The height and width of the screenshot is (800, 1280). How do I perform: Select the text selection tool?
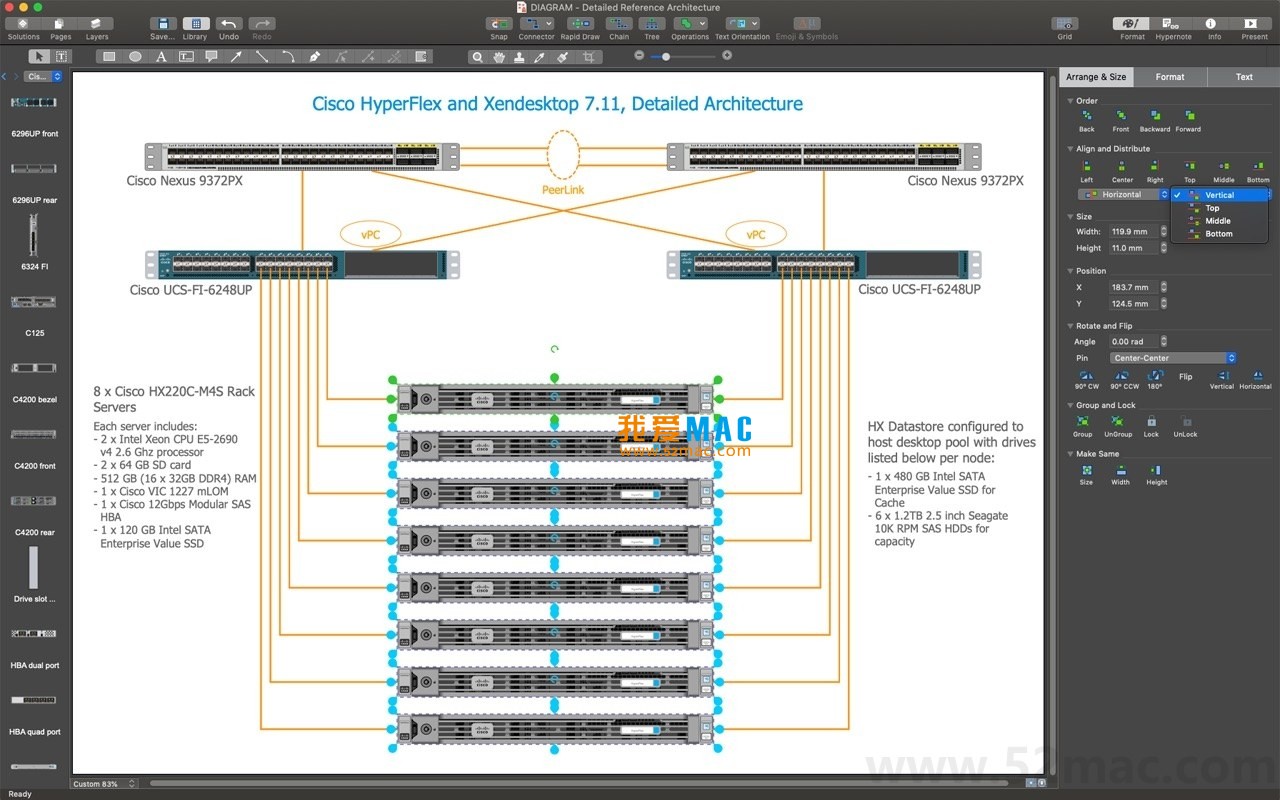point(62,57)
